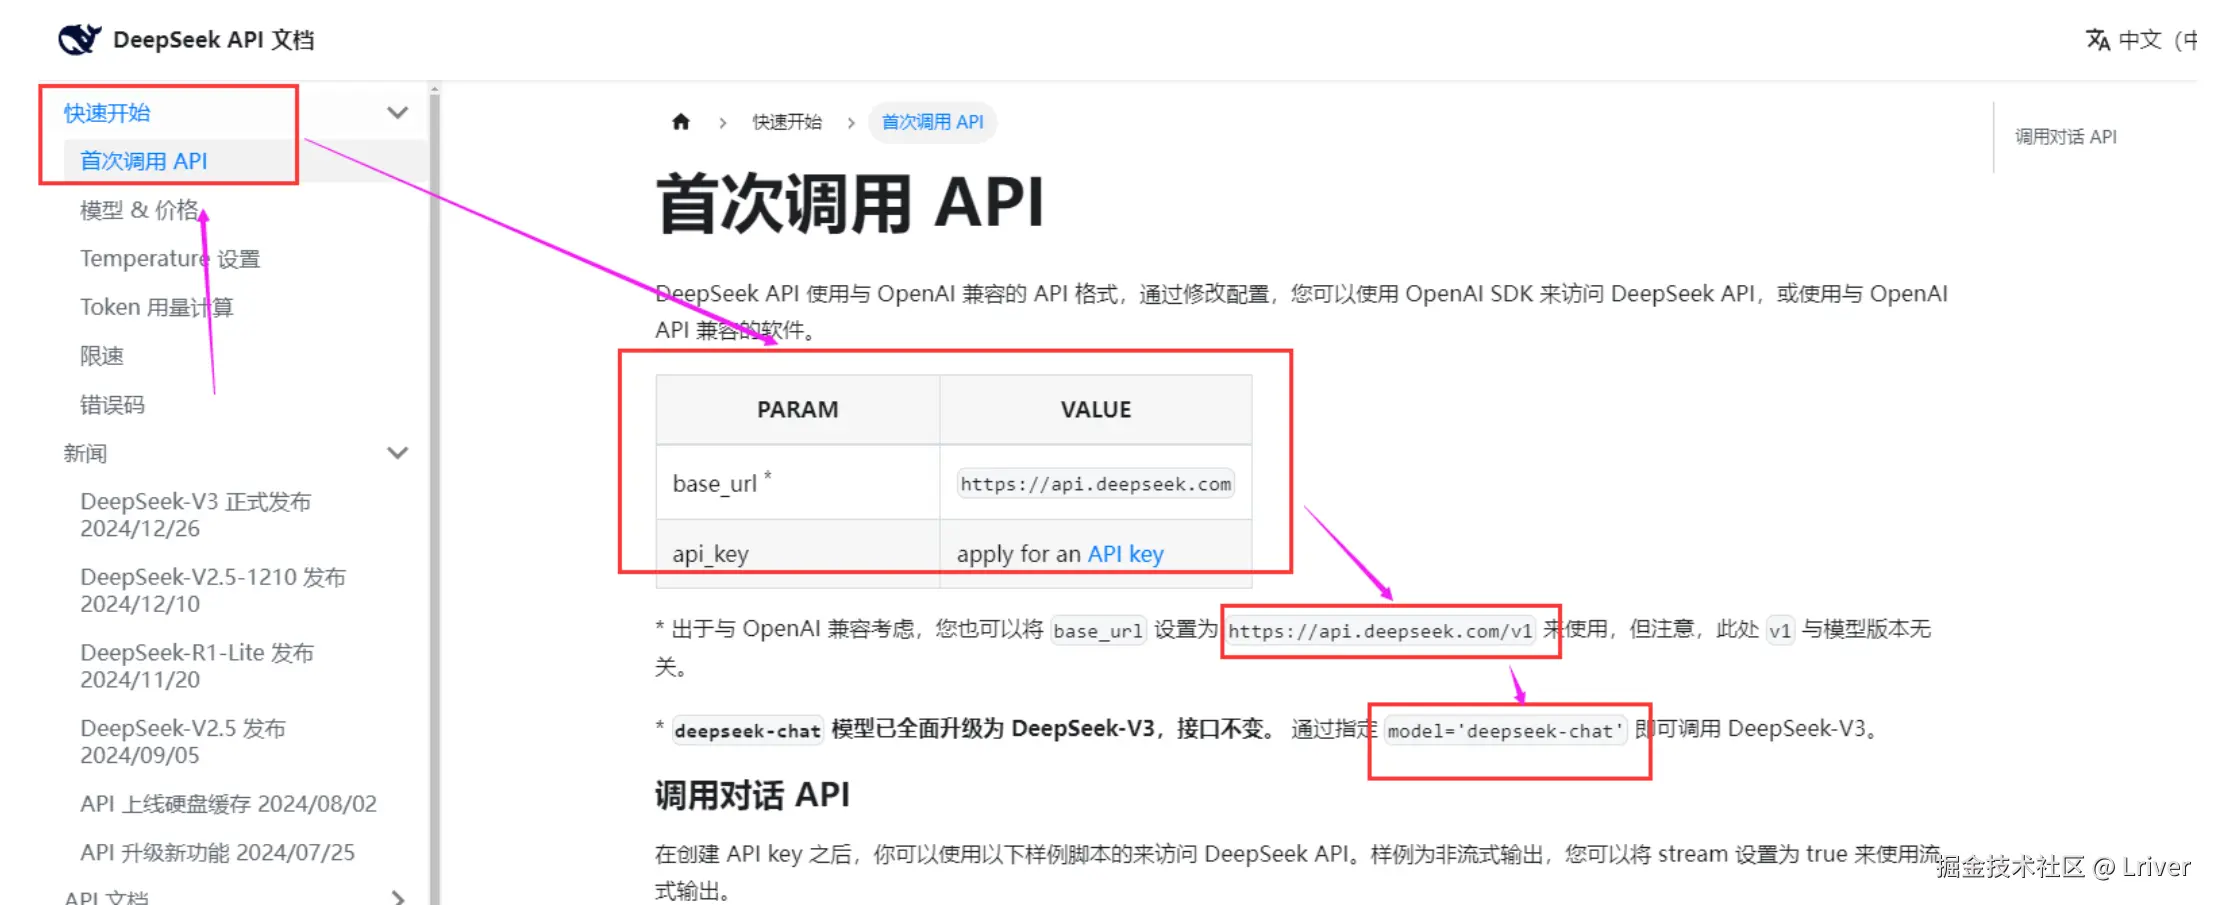Click the api_key table cell
Image resolution: width=2215 pixels, height=905 pixels.
tap(797, 553)
